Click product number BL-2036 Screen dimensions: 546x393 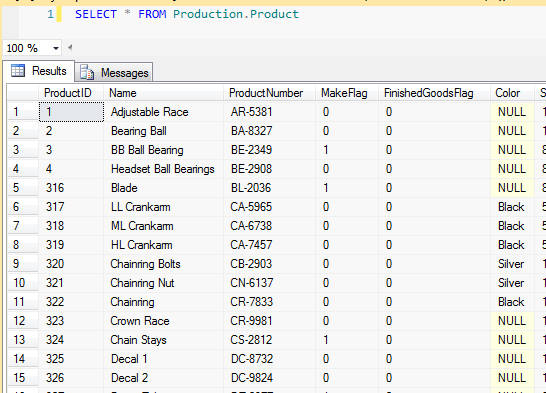[x=269, y=188]
